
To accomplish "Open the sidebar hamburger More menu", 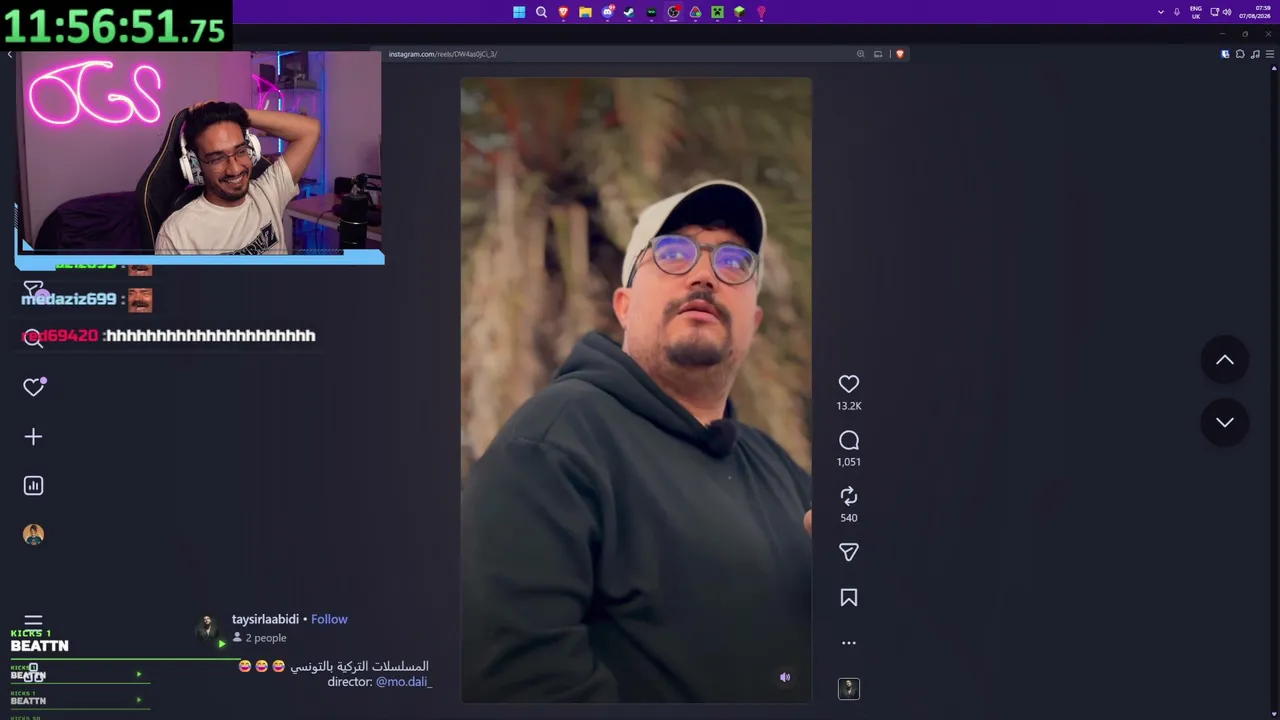I will pyautogui.click(x=33, y=621).
